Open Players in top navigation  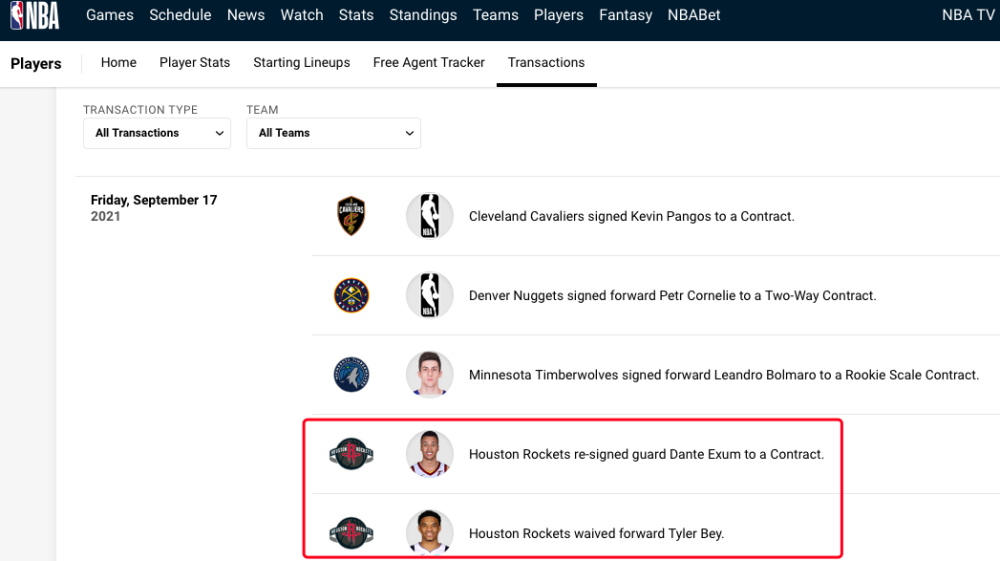[559, 15]
